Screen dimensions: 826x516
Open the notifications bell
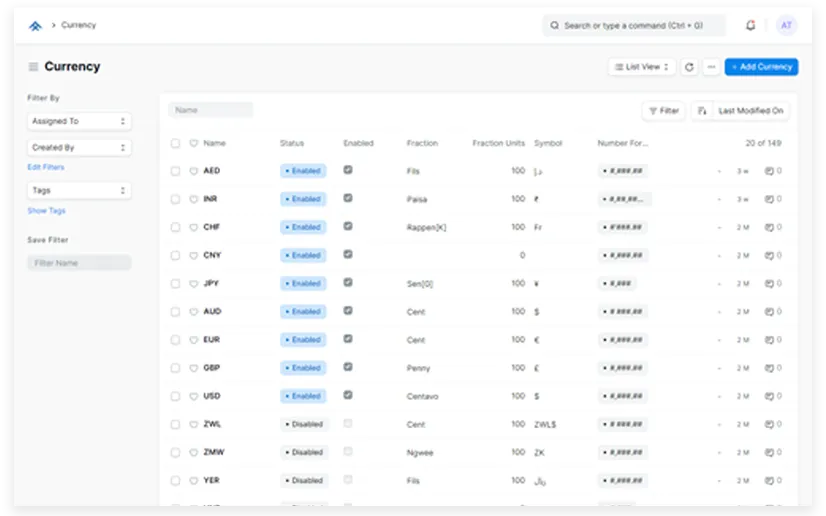coord(751,25)
